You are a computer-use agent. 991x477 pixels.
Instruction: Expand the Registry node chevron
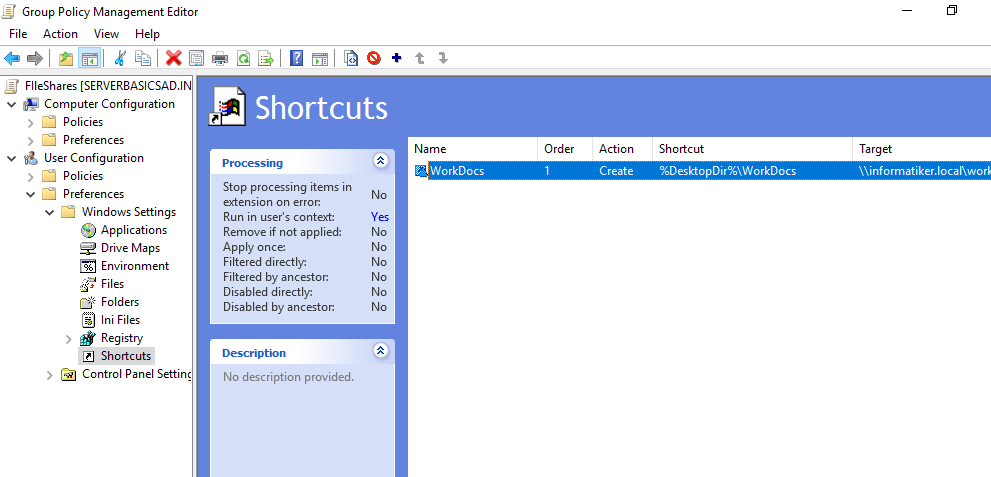[x=69, y=339]
